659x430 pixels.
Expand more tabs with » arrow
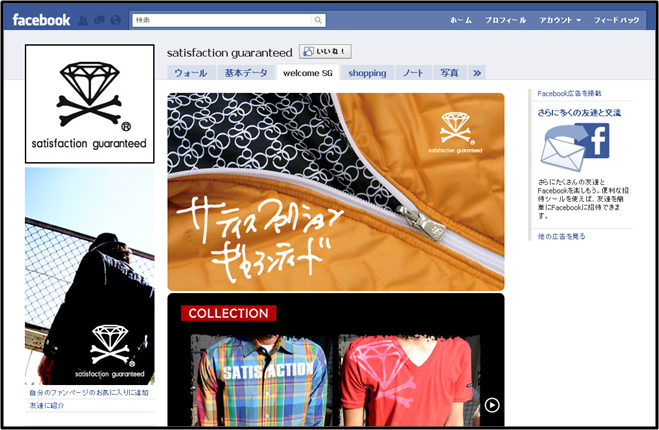pyautogui.click(x=477, y=73)
